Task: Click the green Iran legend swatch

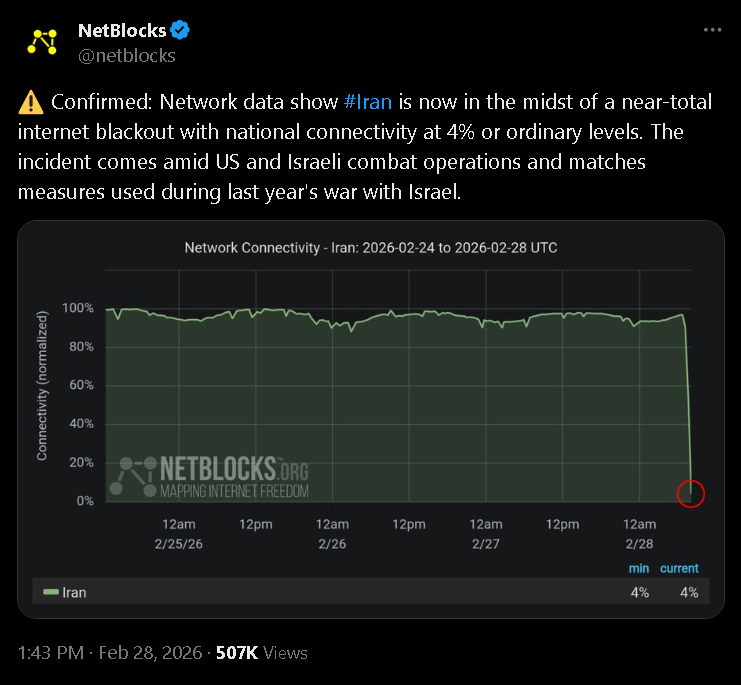Action: tap(50, 593)
